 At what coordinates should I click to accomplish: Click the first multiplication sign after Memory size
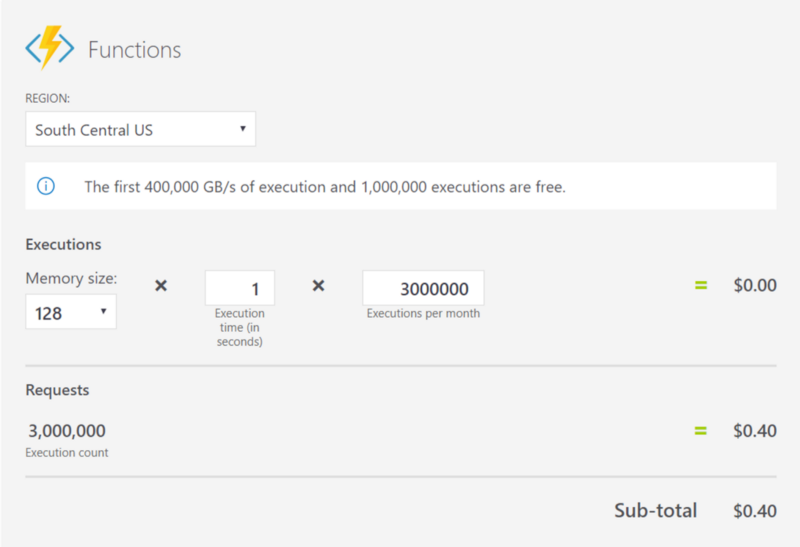click(x=161, y=286)
